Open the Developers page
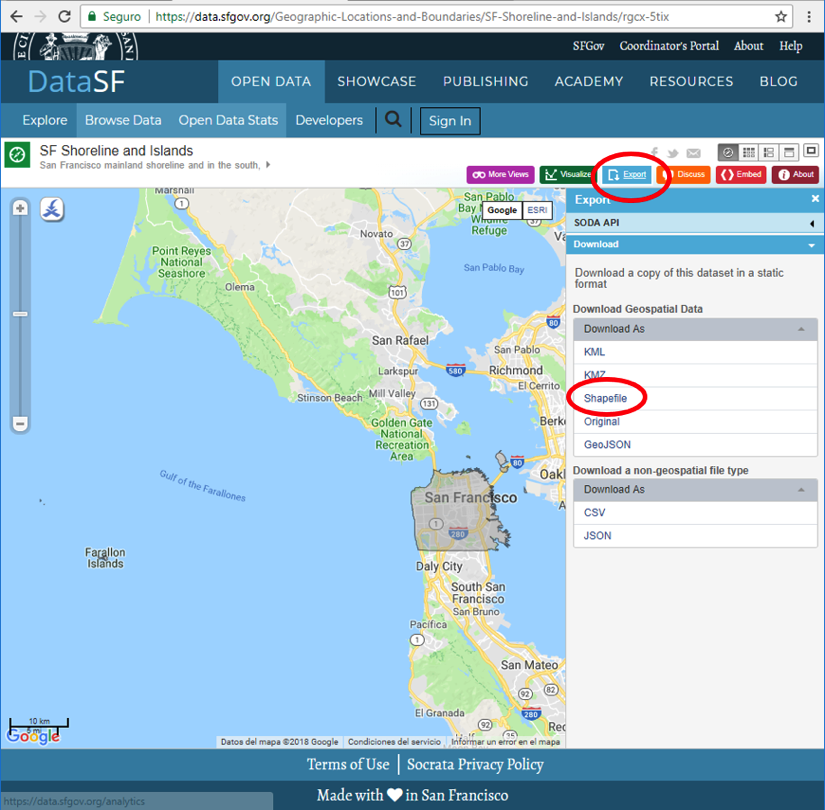825x810 pixels. tap(329, 121)
